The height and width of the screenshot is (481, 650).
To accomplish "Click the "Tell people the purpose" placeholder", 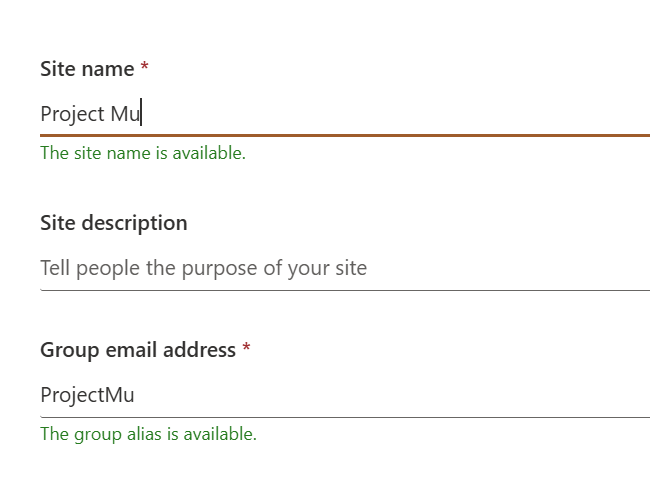I will pyautogui.click(x=203, y=268).
